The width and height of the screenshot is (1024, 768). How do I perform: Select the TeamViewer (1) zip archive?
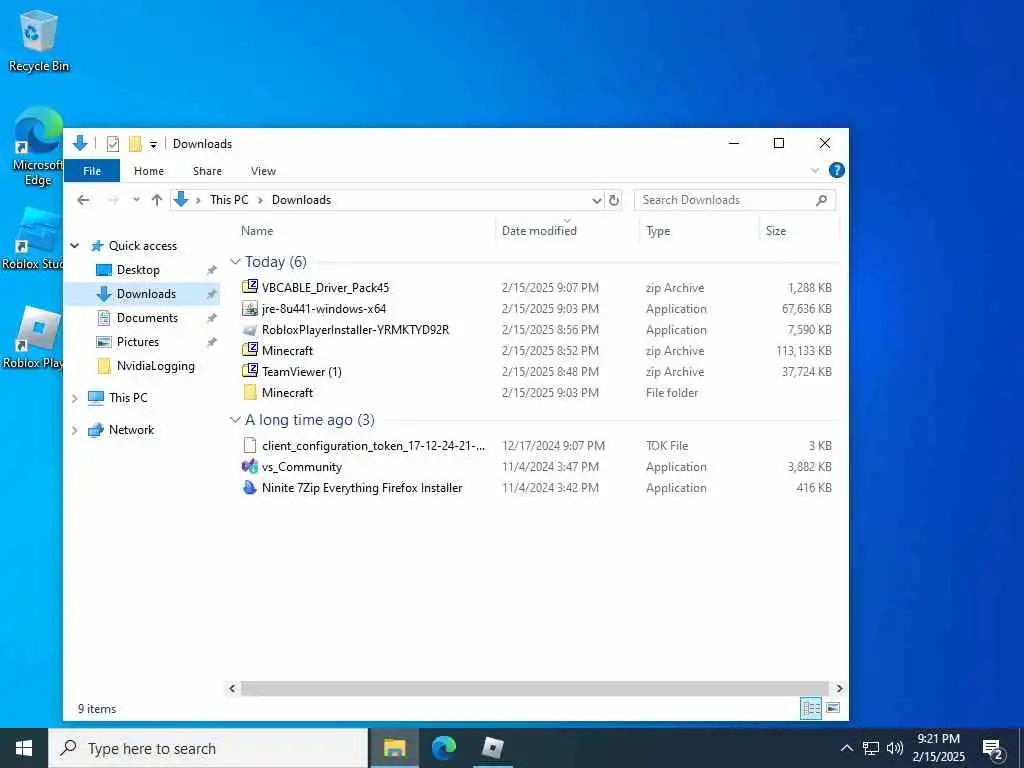click(302, 372)
